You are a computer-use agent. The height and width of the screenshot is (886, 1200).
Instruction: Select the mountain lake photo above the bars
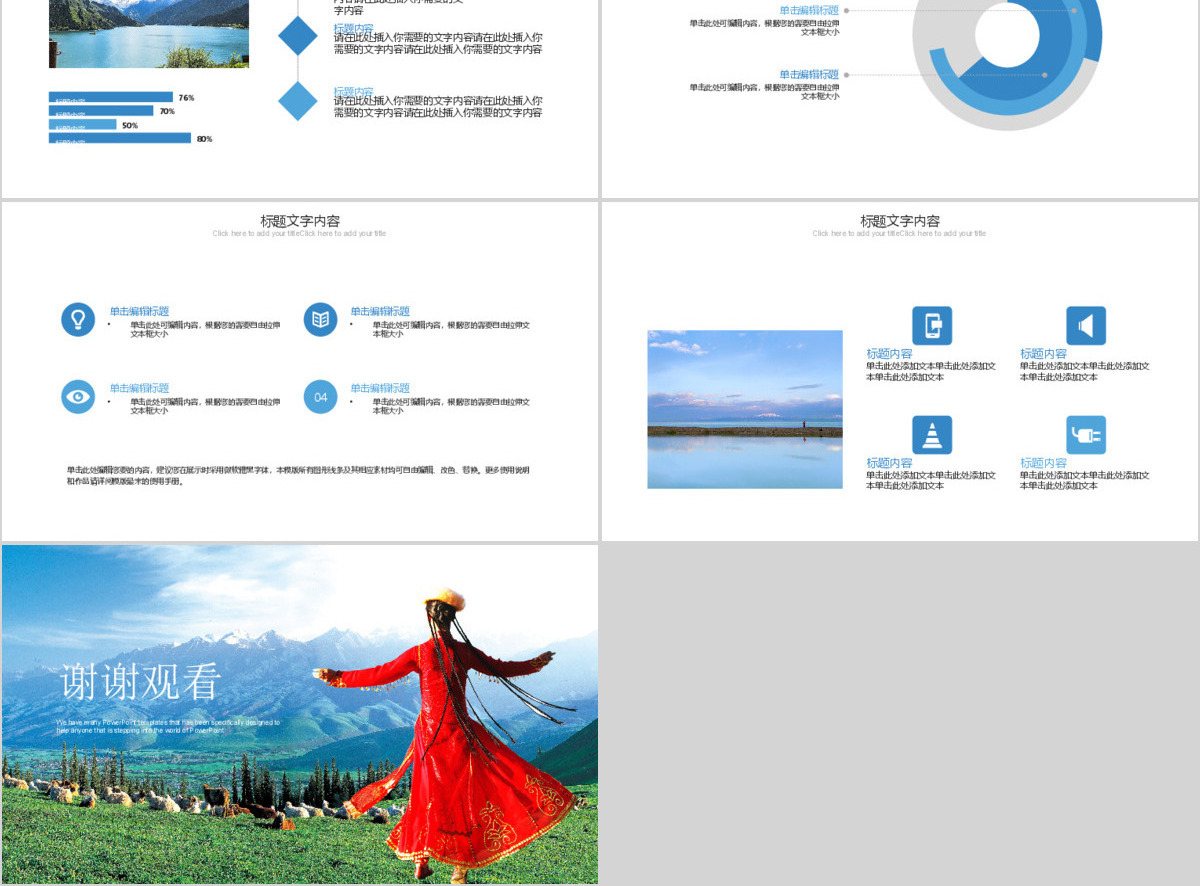149,34
